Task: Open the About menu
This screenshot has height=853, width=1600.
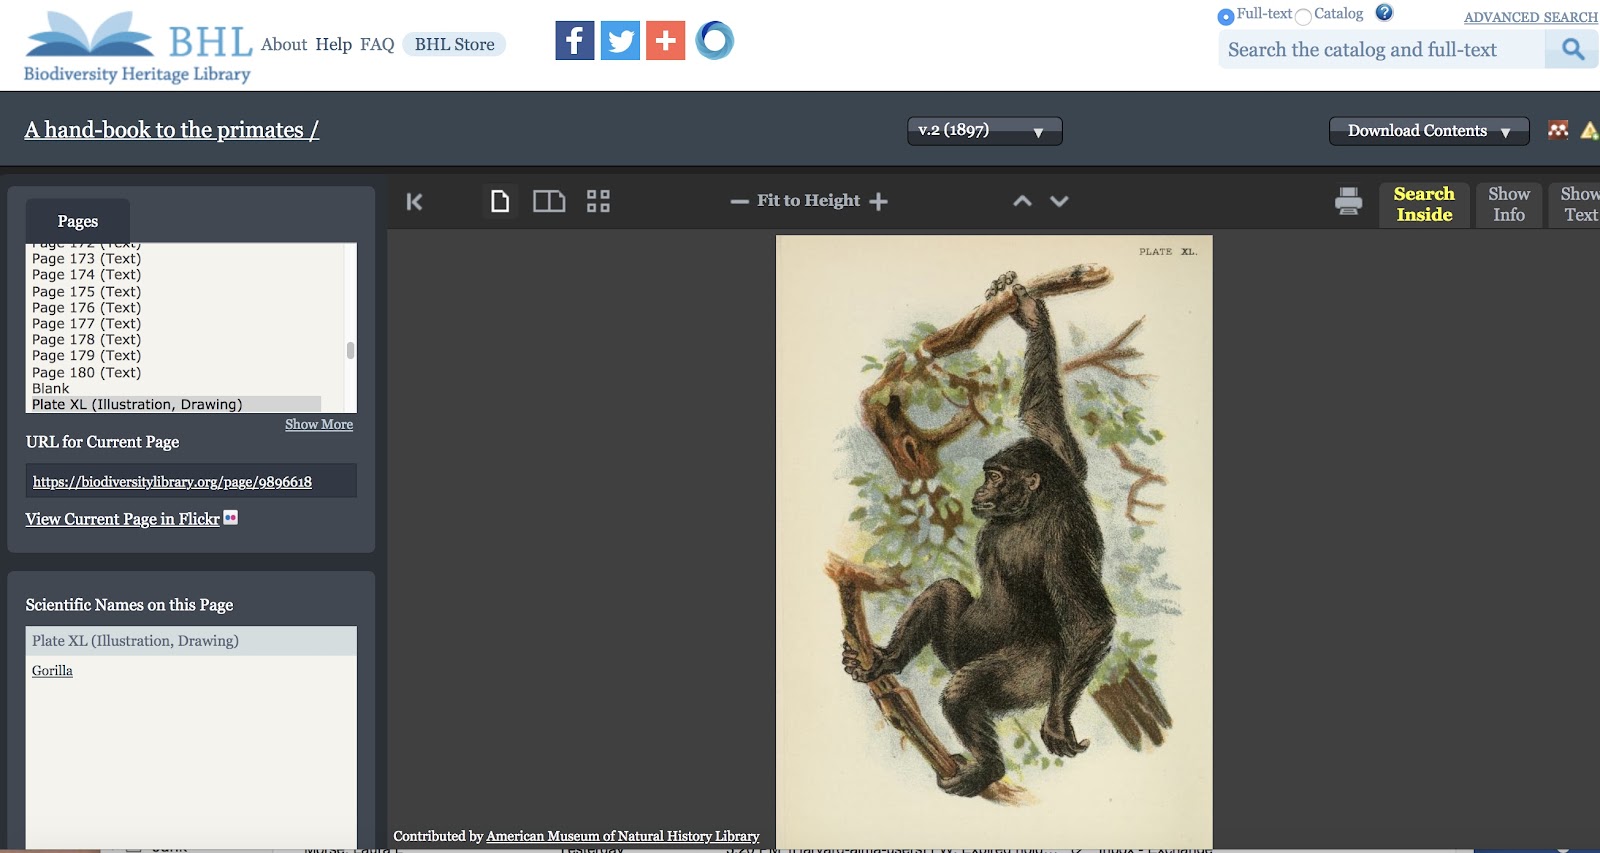Action: tap(284, 45)
